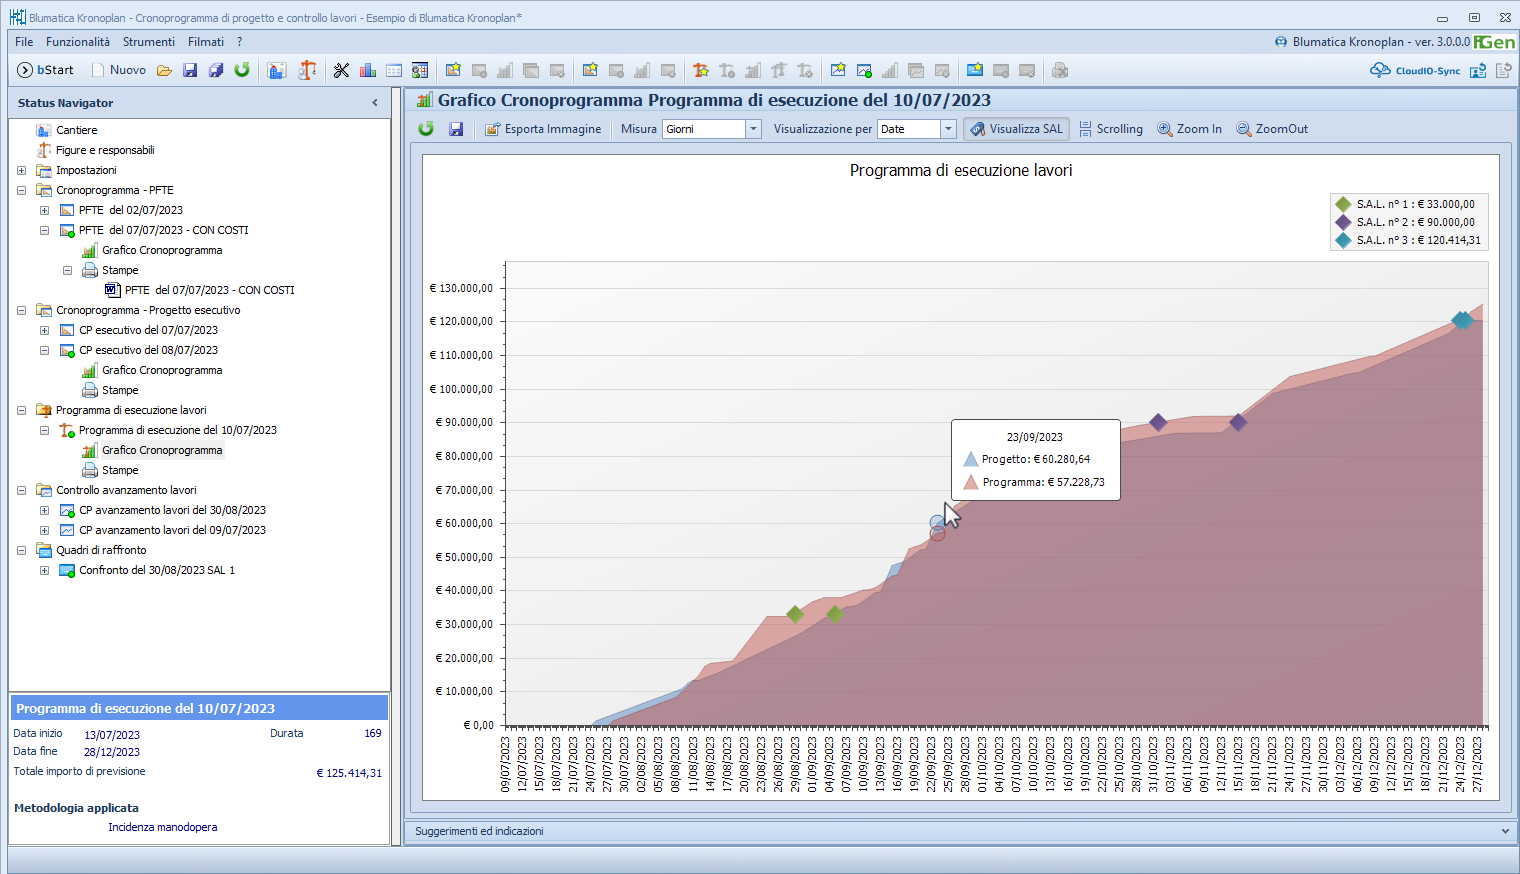Open the Visualizzazione per Date dropdown
This screenshot has width=1520, height=874.
[x=948, y=129]
